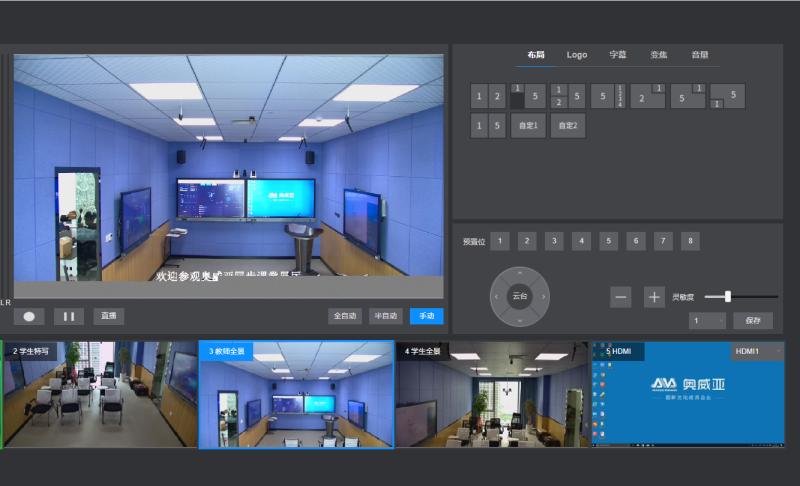Recall camera preset position 5

pyautogui.click(x=609, y=241)
